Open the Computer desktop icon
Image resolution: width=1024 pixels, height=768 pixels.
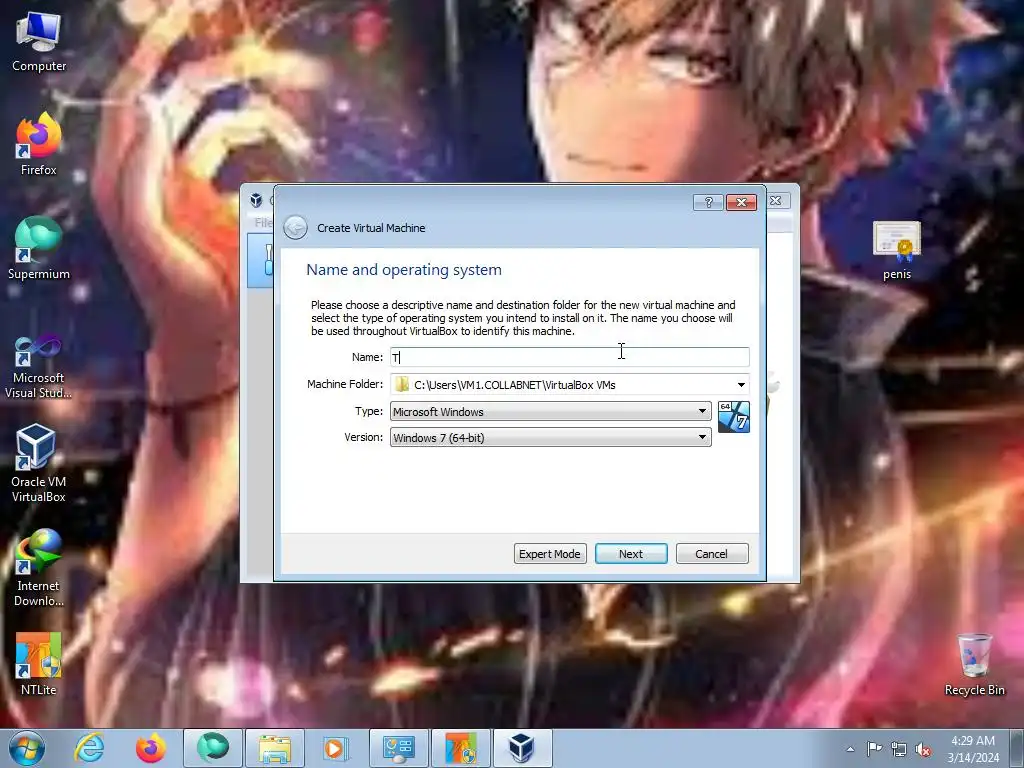click(x=39, y=42)
